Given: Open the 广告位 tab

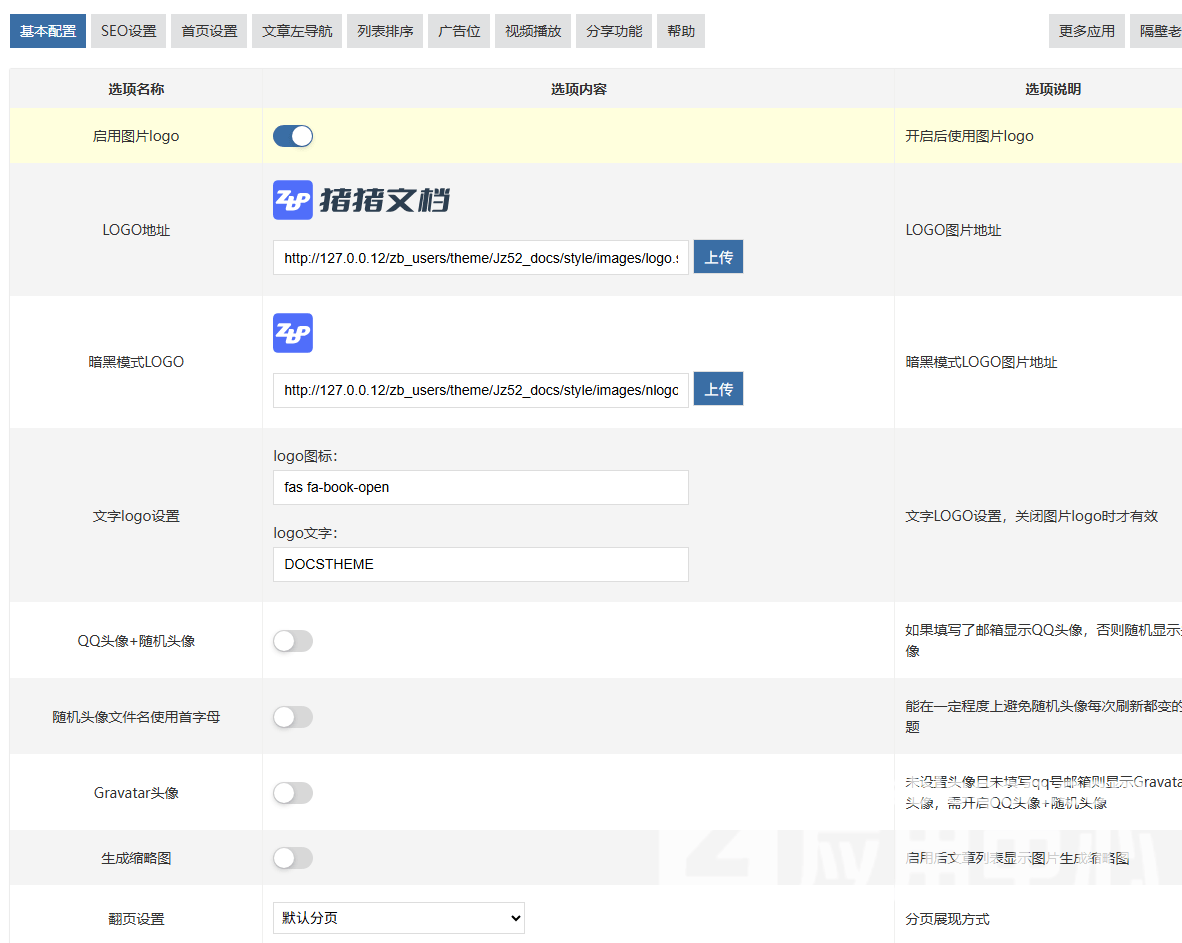Looking at the screenshot, I should [x=459, y=31].
